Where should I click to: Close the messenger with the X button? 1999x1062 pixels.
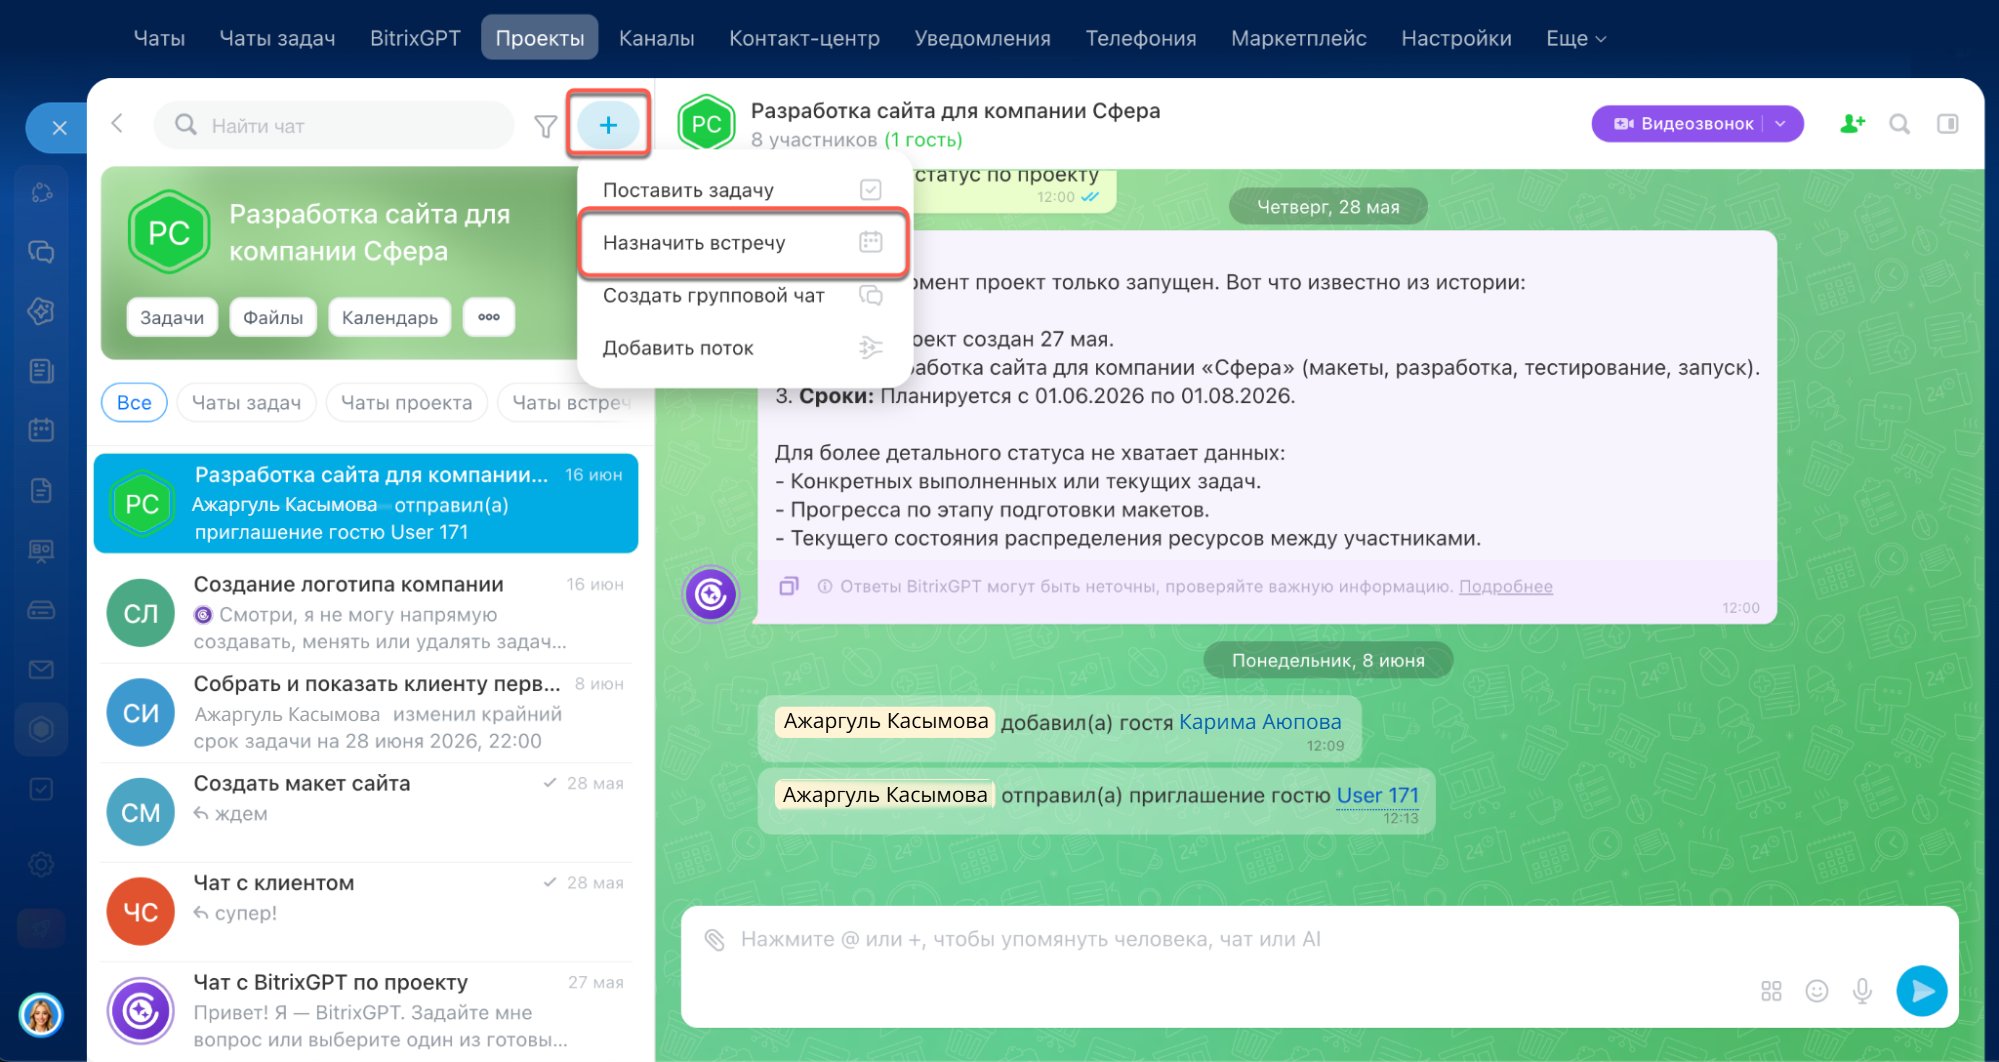(59, 128)
